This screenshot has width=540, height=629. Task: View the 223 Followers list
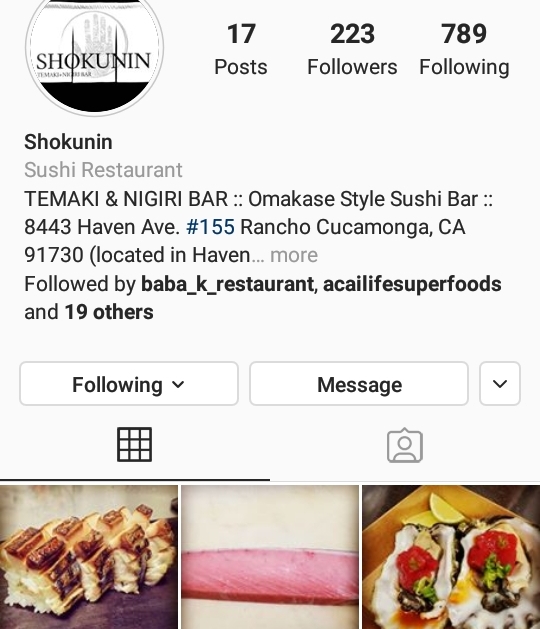pyautogui.click(x=352, y=49)
